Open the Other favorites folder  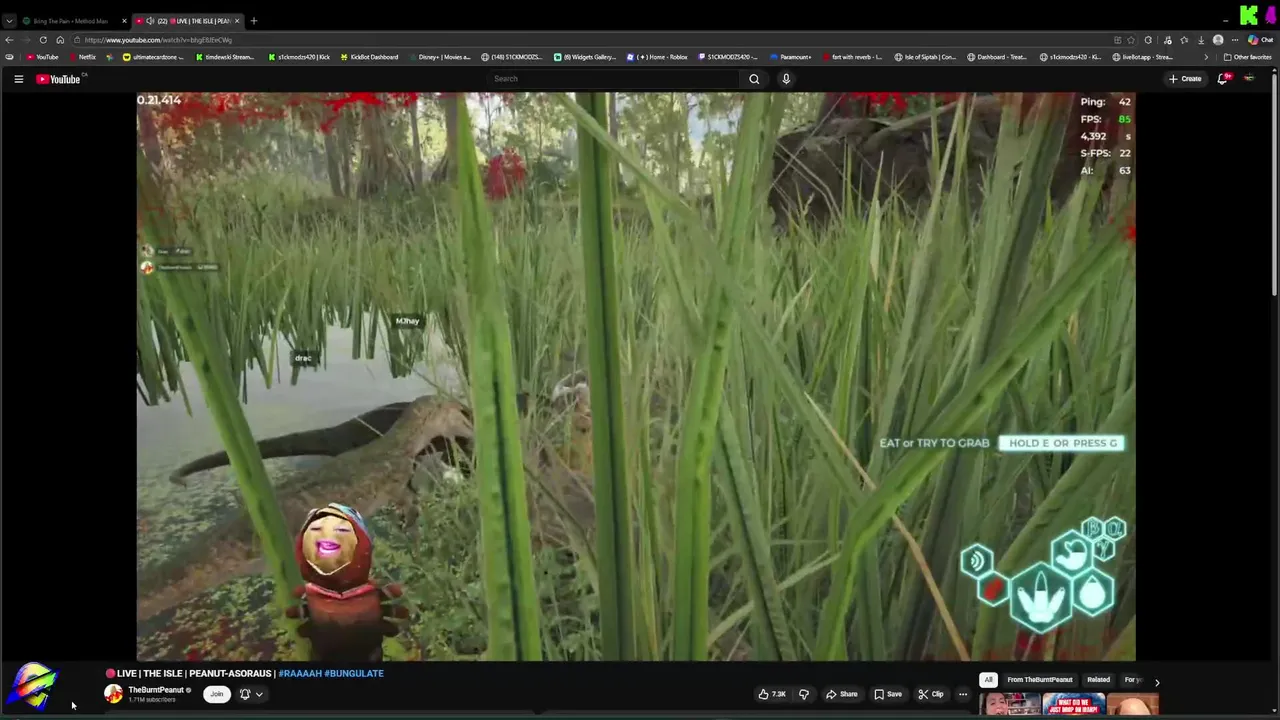point(1247,57)
